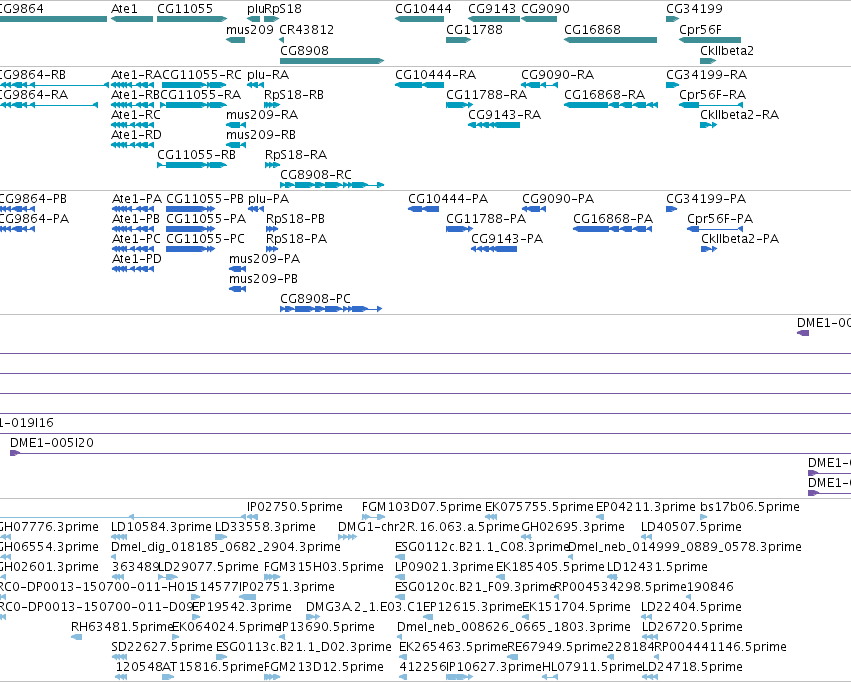851x682 pixels.
Task: Select the CG11788 gene label
Action: pyautogui.click(x=474, y=29)
